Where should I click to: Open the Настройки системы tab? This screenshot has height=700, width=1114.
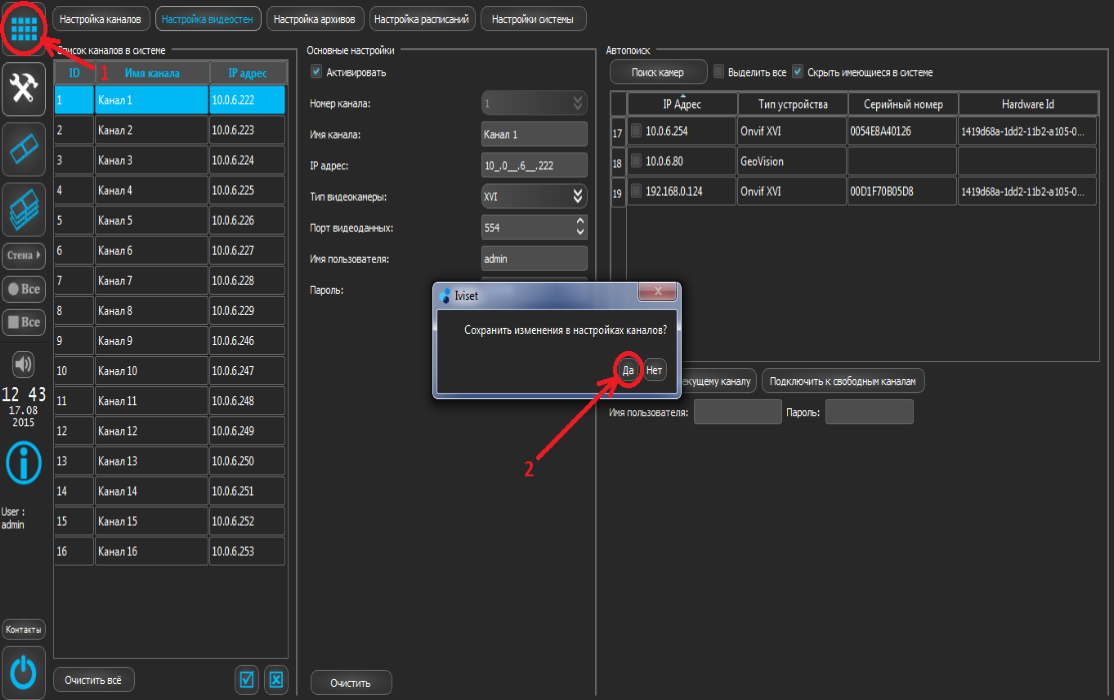coord(533,19)
